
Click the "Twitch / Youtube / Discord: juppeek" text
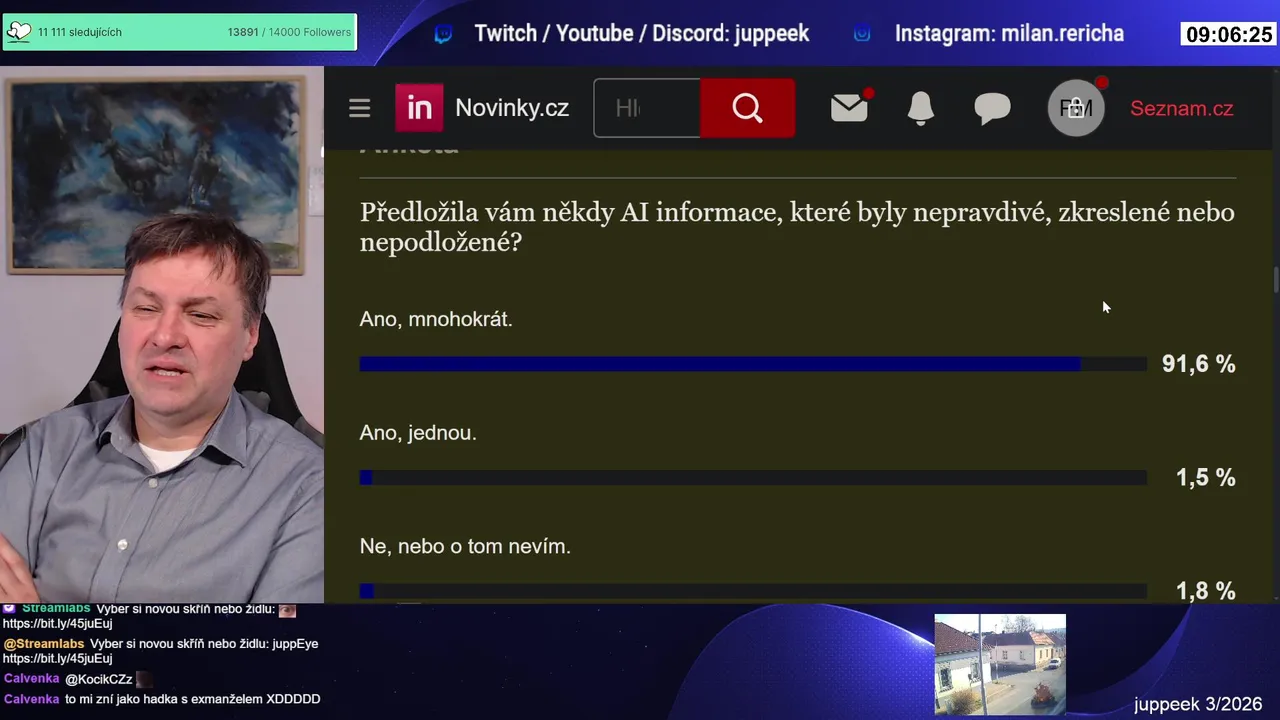click(642, 34)
